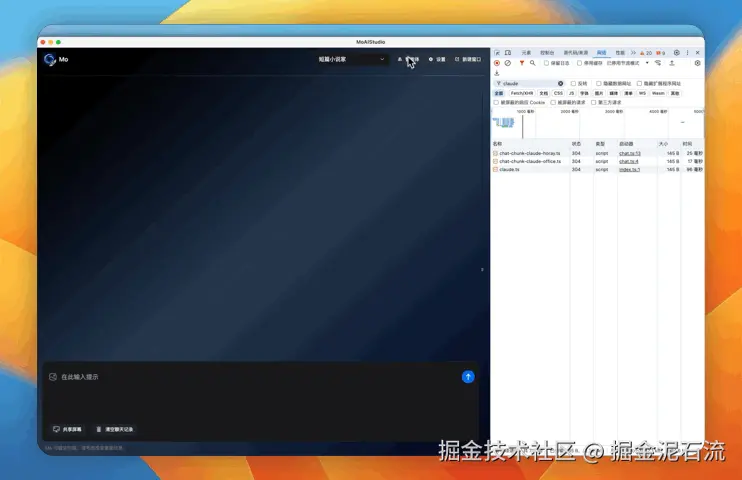Open index.ts initiator link for claude.ts

click(629, 169)
